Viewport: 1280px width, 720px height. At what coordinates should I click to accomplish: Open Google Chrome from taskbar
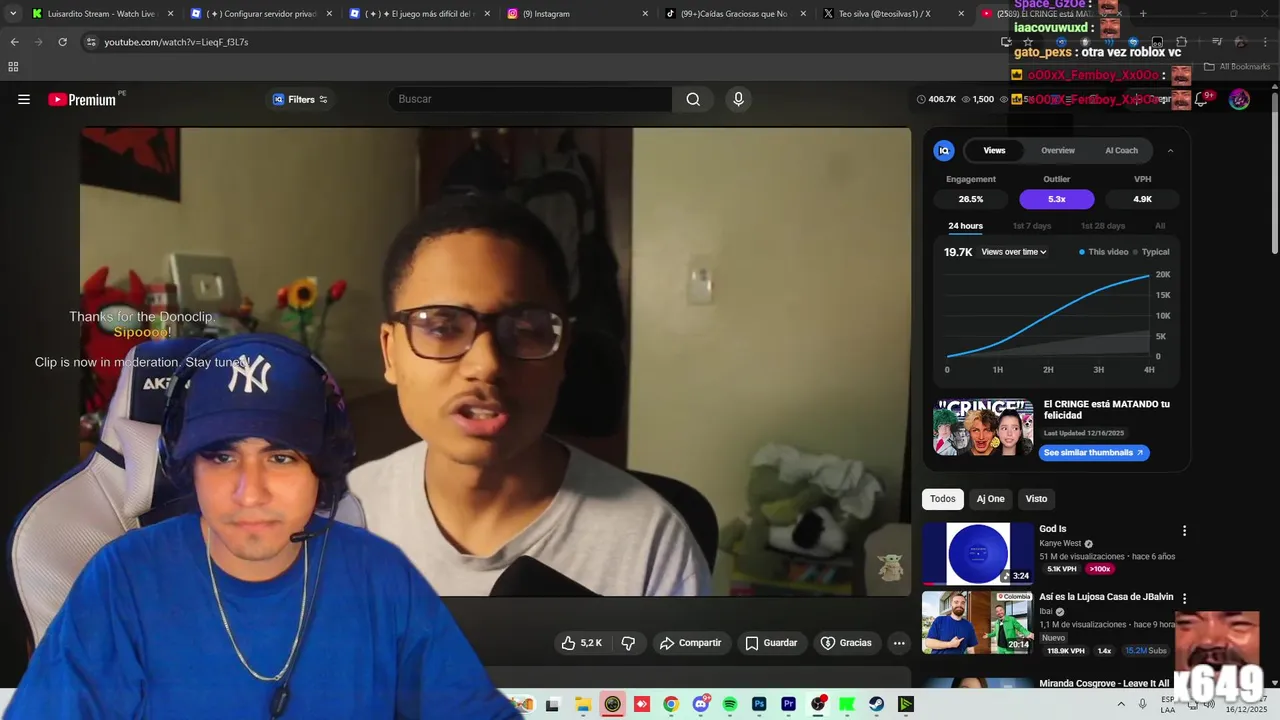tap(671, 704)
